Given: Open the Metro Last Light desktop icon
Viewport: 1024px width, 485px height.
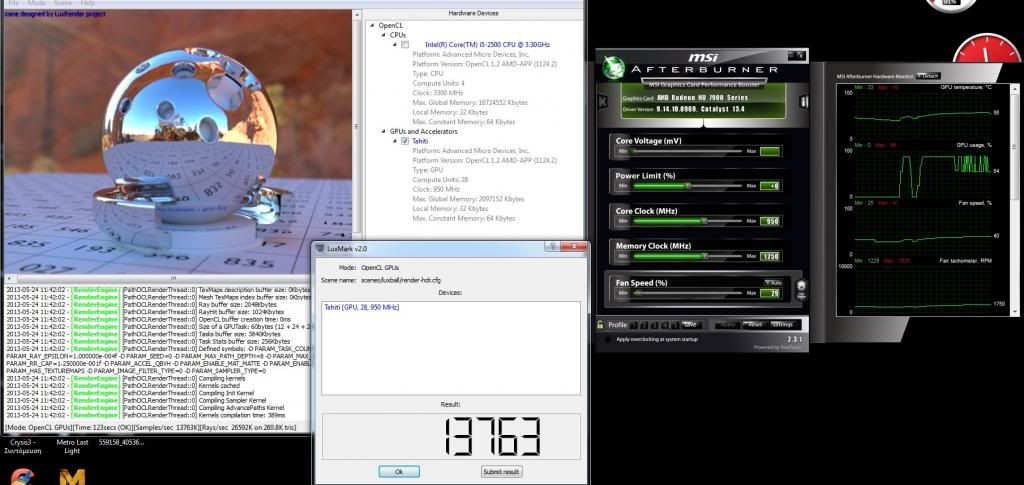Looking at the screenshot, I should (71, 473).
